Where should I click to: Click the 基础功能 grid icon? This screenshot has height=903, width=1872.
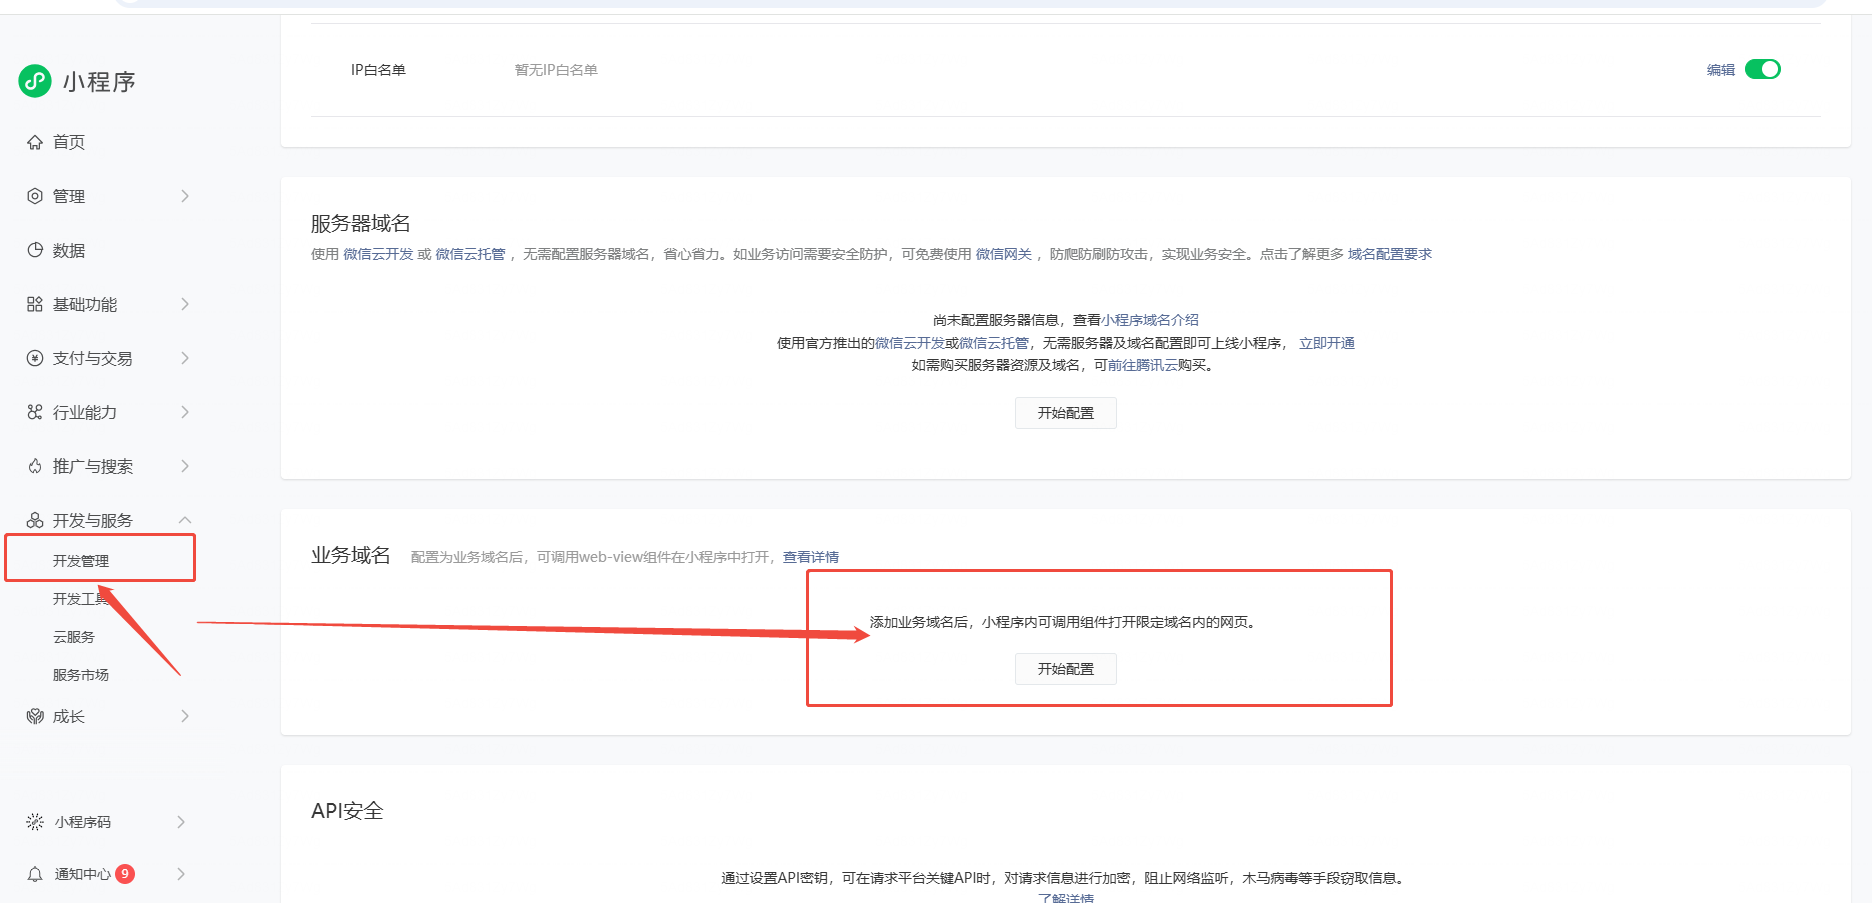[x=34, y=304]
